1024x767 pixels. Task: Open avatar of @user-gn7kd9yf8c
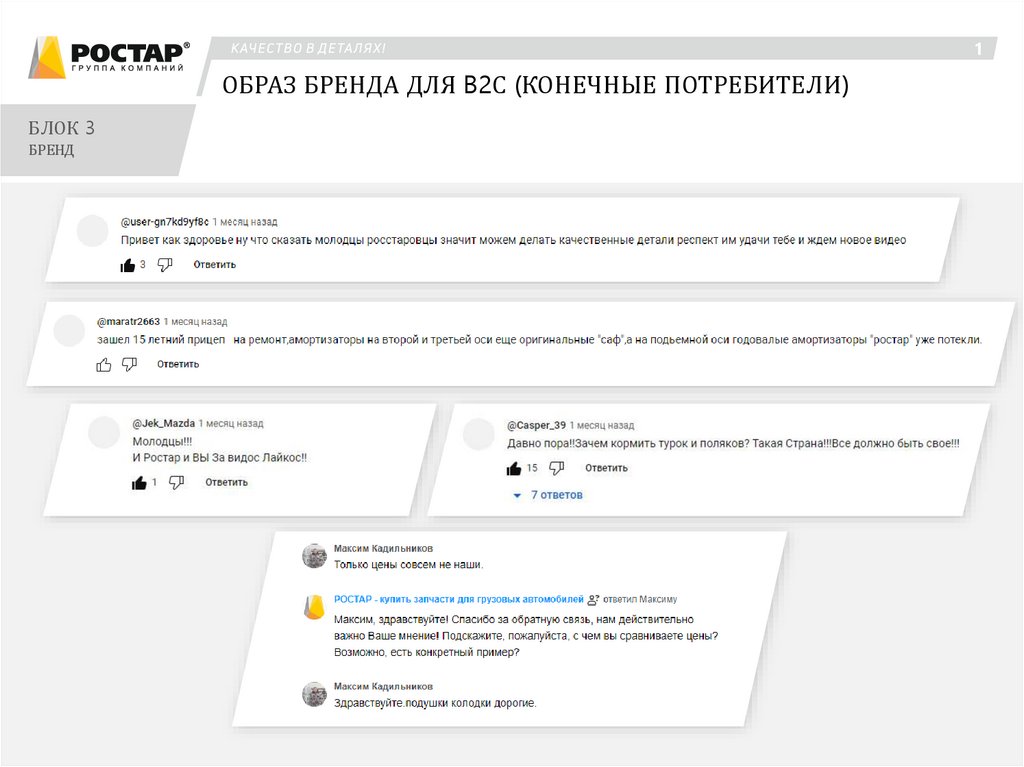tap(93, 231)
